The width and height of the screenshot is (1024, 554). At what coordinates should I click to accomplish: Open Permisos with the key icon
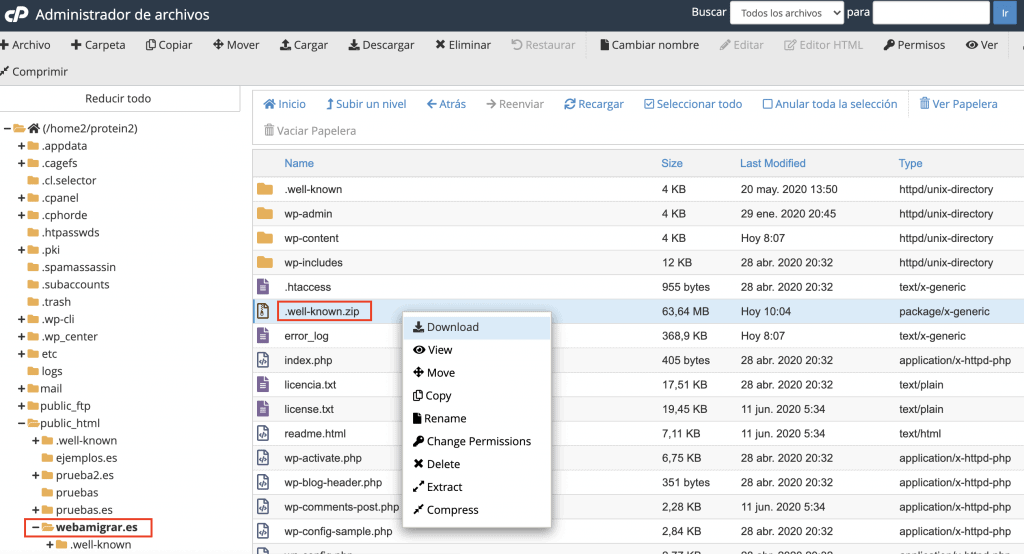click(x=889, y=45)
